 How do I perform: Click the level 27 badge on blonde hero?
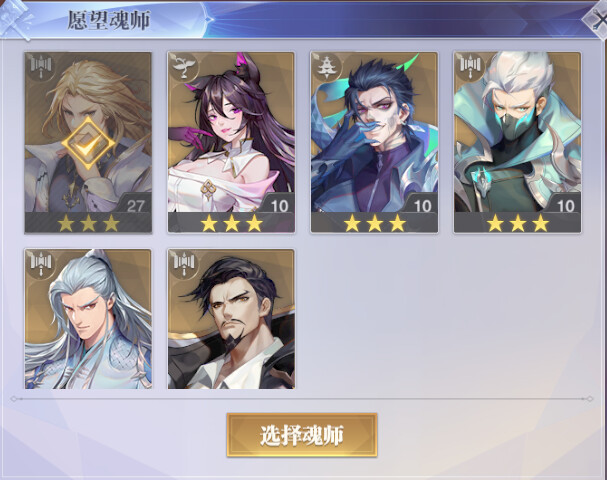(x=135, y=205)
